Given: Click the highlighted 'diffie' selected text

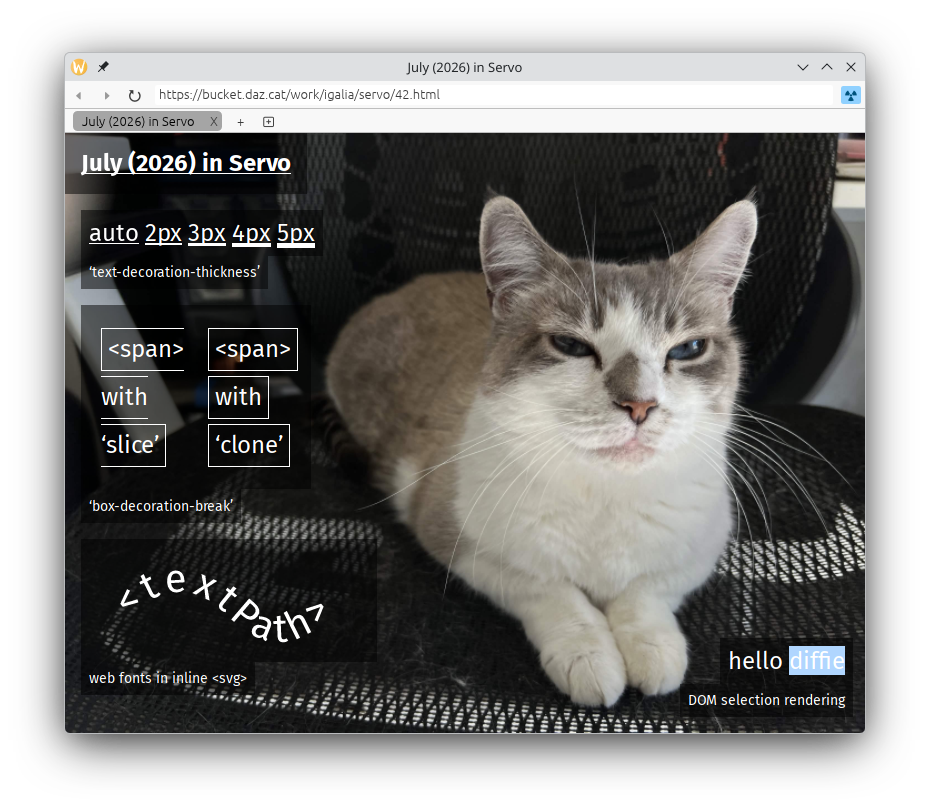Looking at the screenshot, I should pos(817,661).
